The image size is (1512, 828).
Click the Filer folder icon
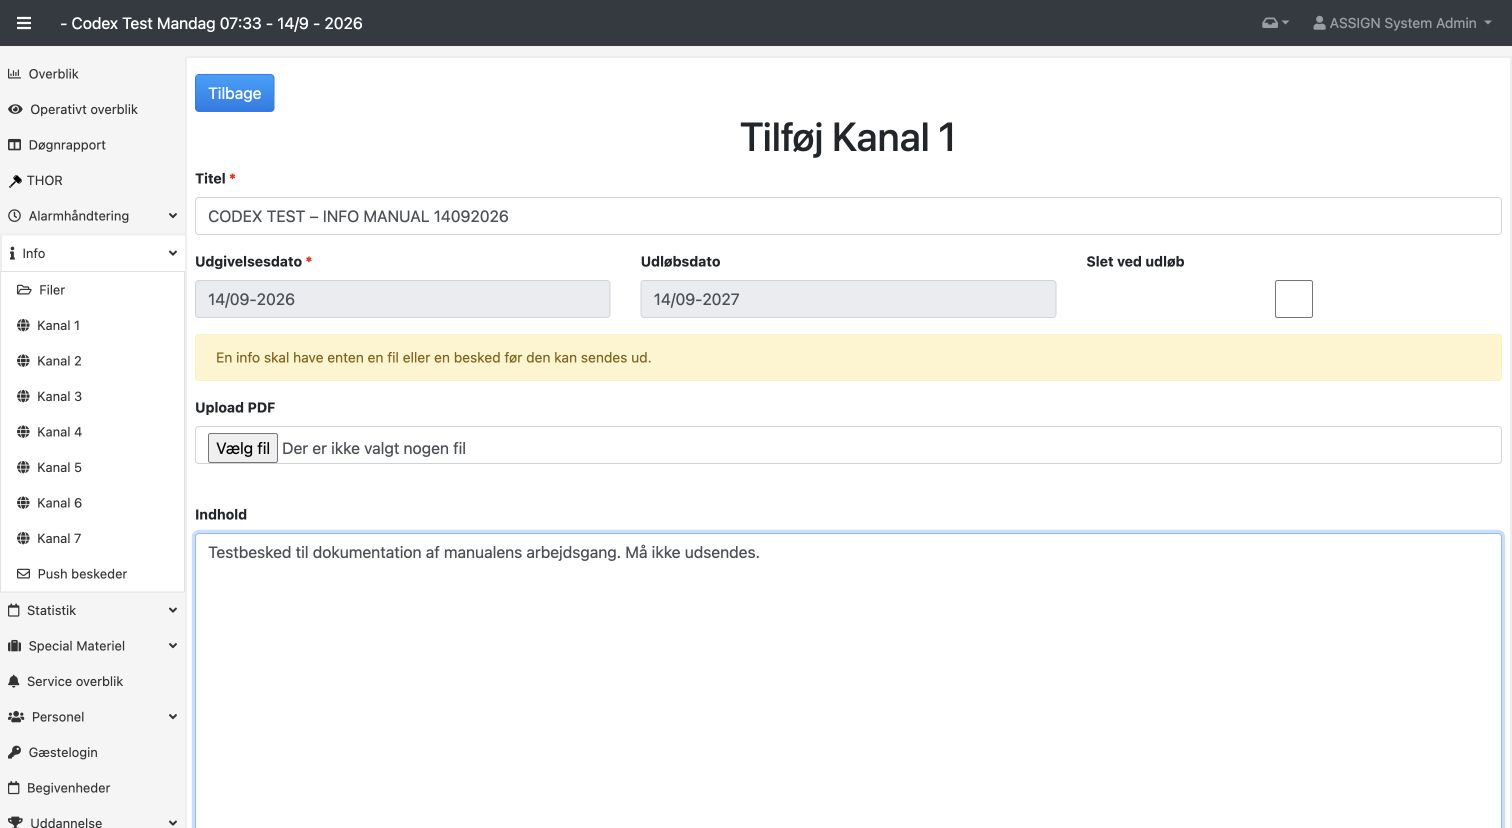[24, 290]
